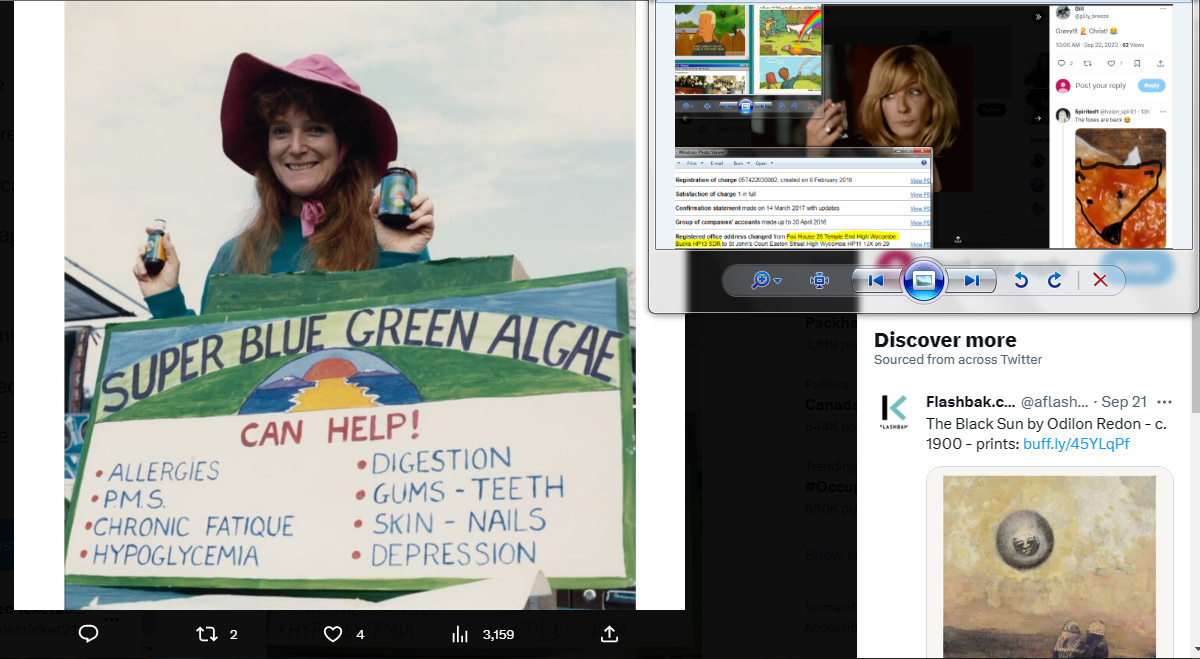
Task: Play slide show in Photo Viewer
Action: 925,281
